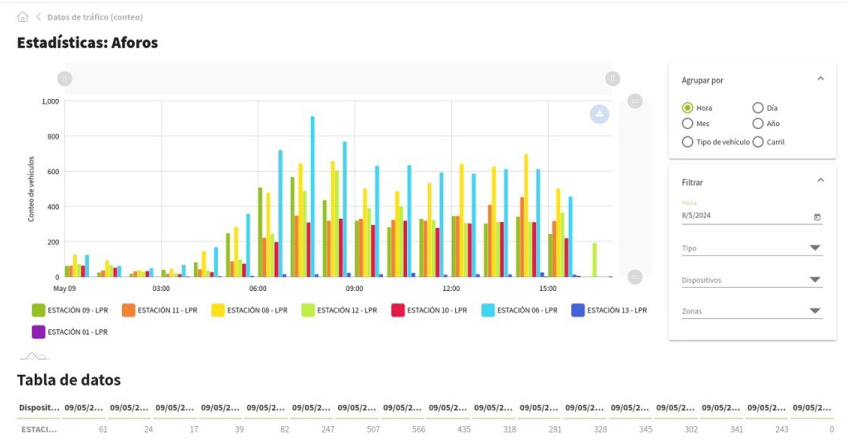The image size is (847, 442).
Task: Click the Fecha date input field
Action: [x=740, y=215]
